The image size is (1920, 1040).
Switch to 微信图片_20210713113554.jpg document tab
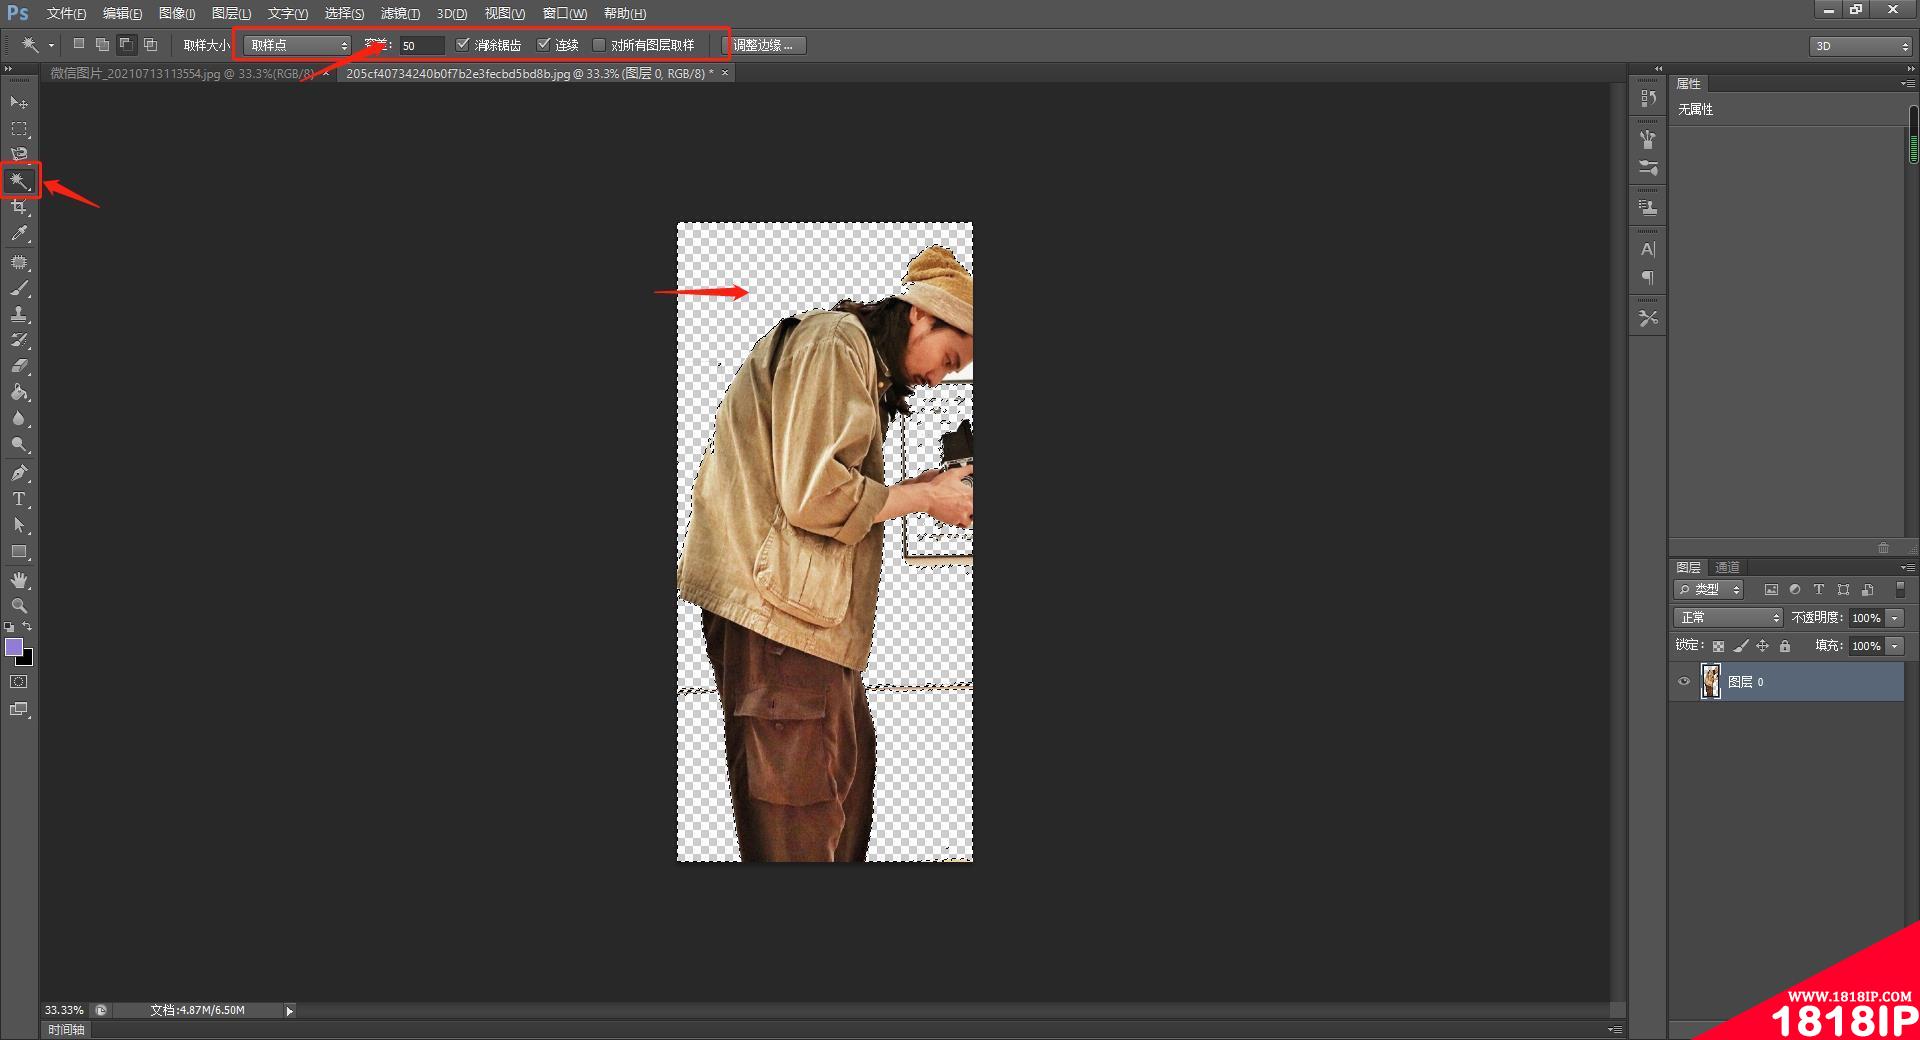click(x=190, y=74)
